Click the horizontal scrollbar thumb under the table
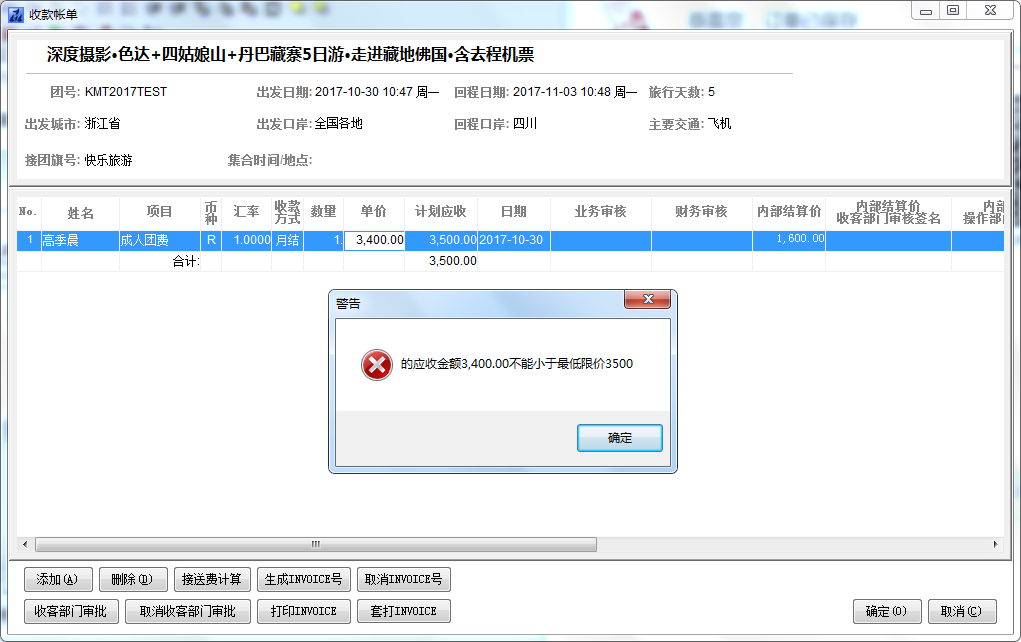This screenshot has width=1021, height=642. [316, 544]
